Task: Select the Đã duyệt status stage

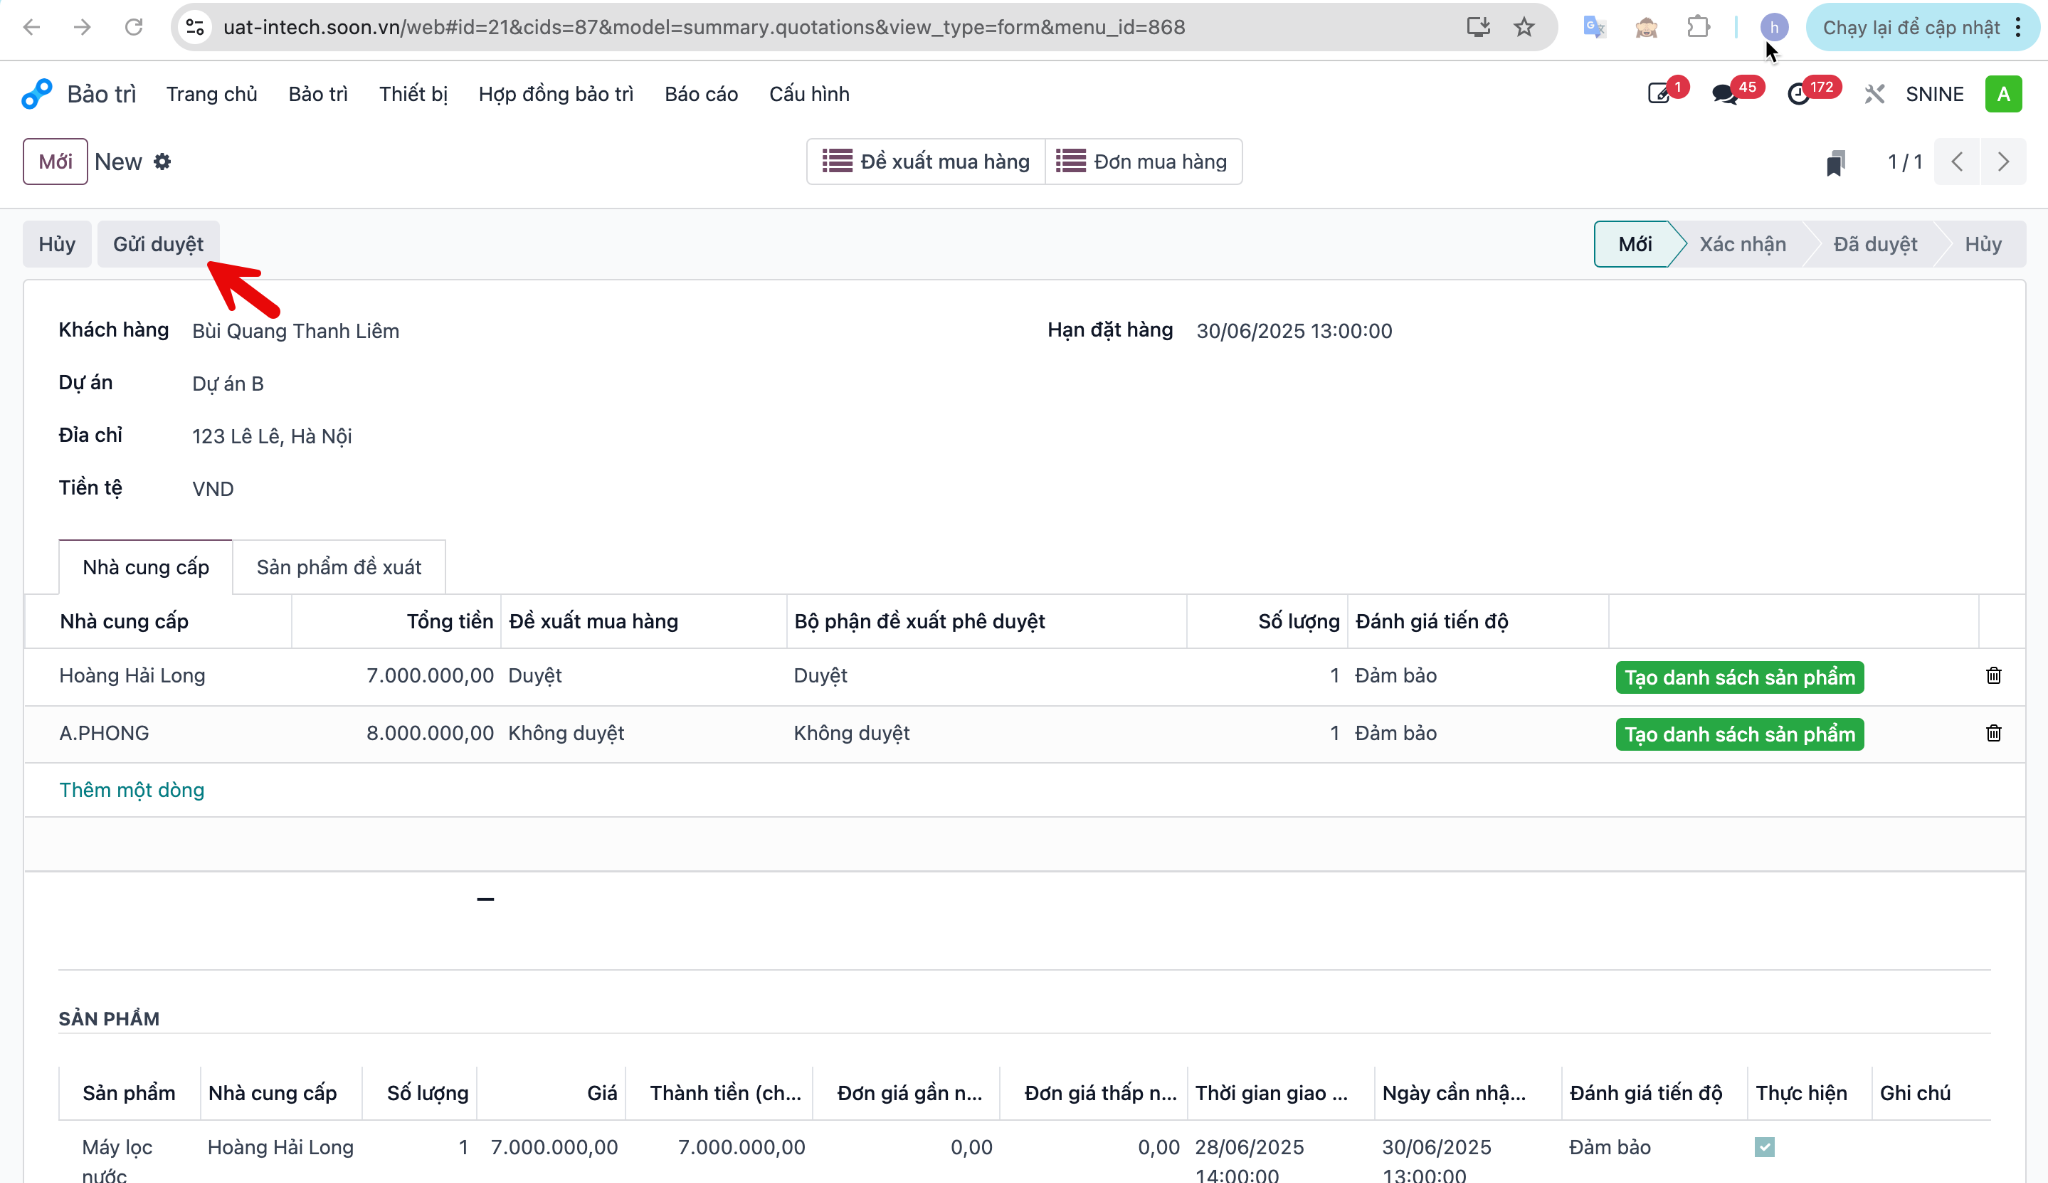Action: tap(1875, 244)
